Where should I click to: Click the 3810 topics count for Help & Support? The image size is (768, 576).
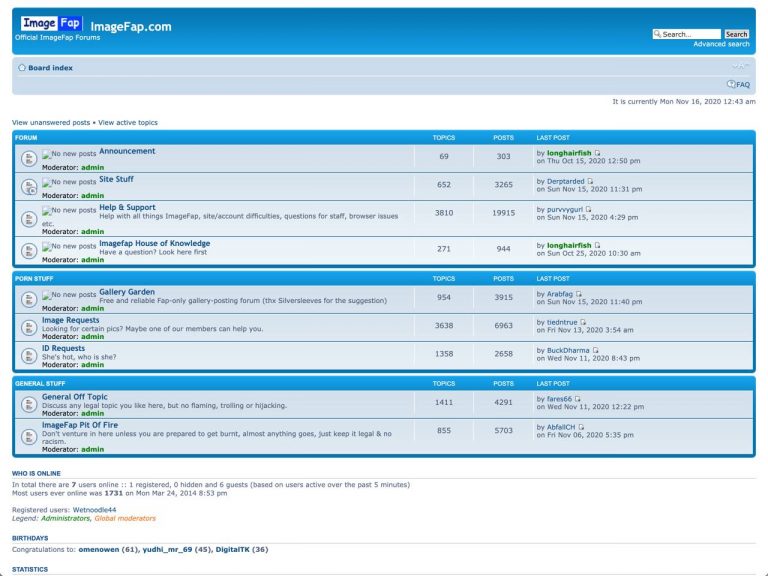(444, 213)
